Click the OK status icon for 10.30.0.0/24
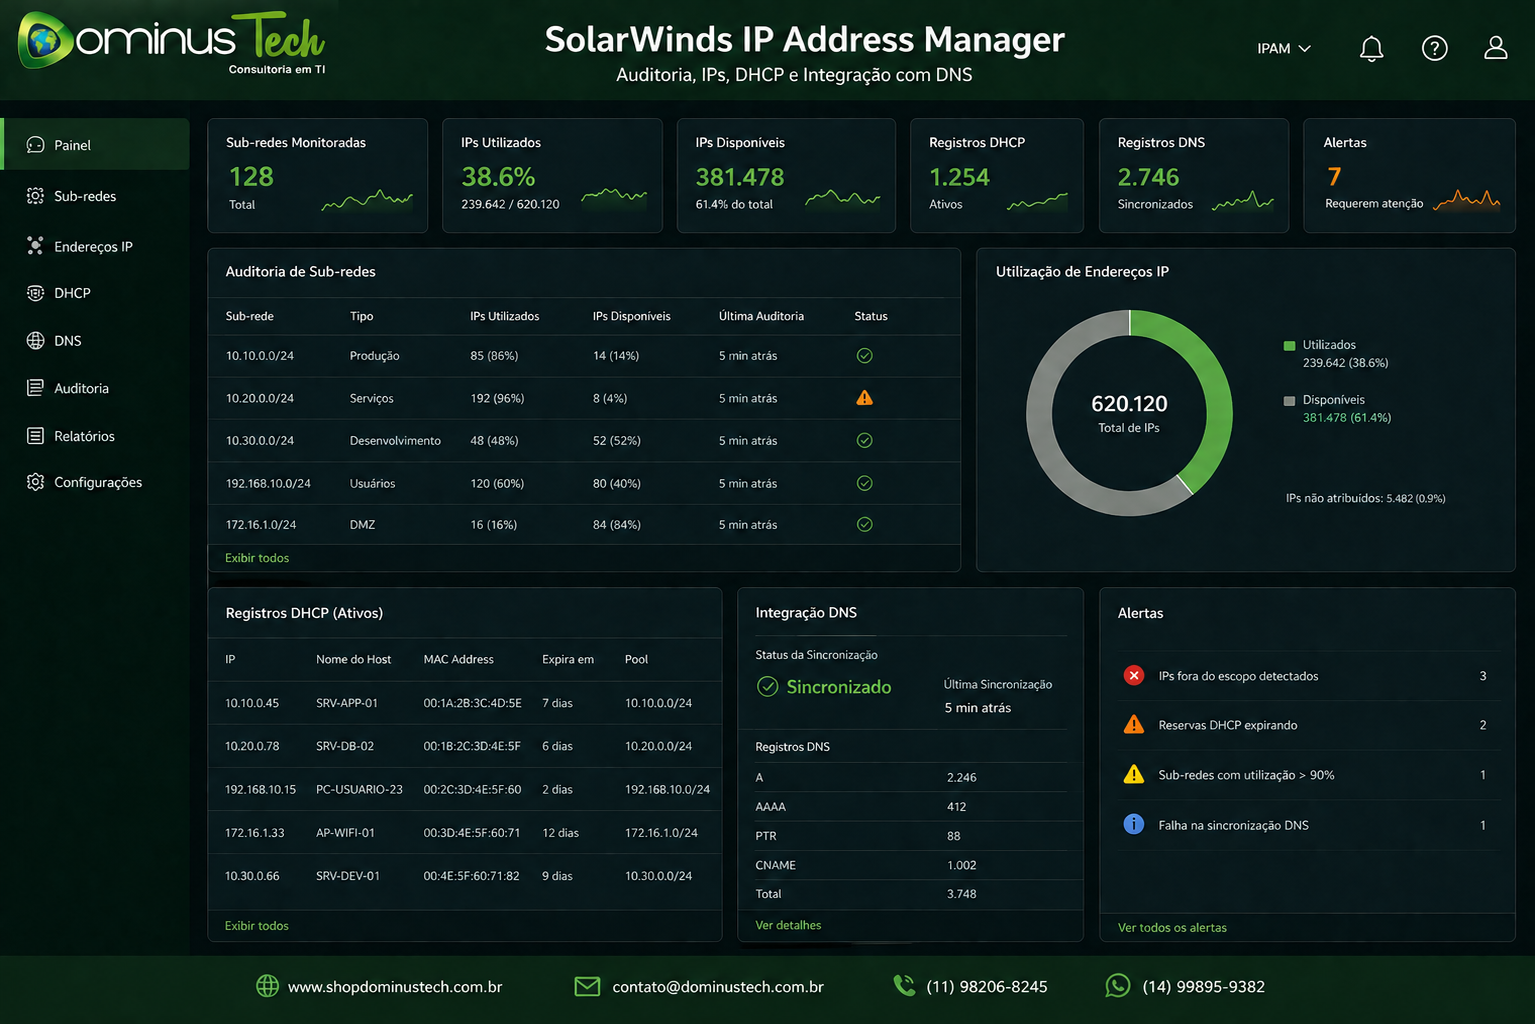This screenshot has height=1024, width=1535. coord(865,441)
